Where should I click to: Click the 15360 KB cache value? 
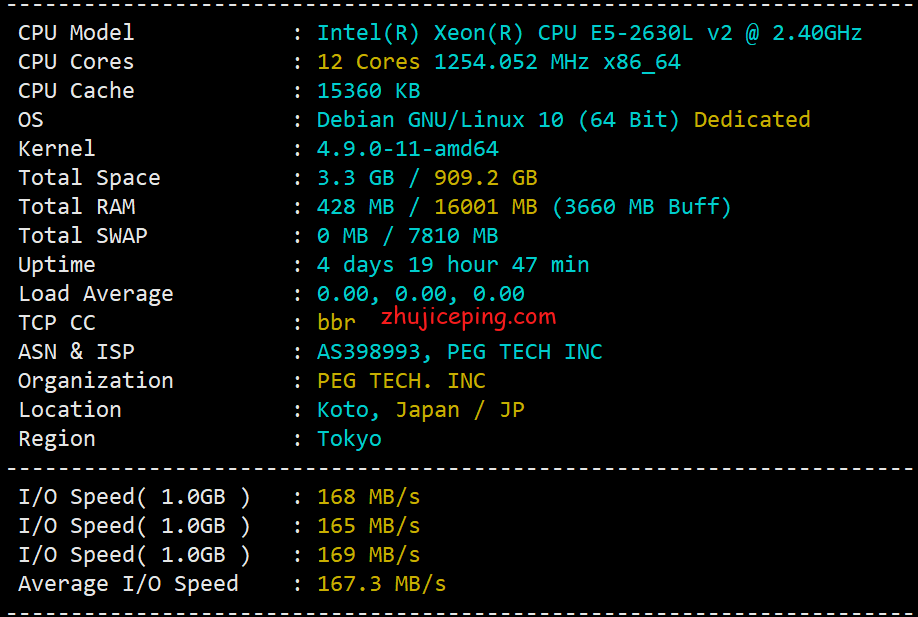click(368, 91)
